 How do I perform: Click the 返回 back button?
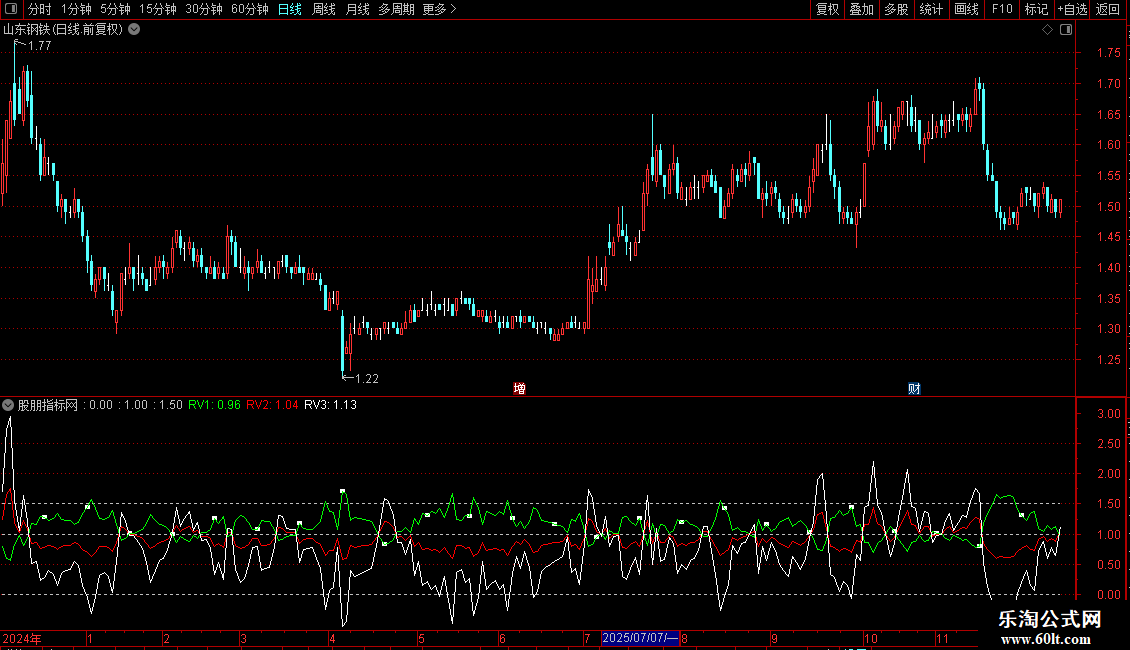coord(1108,9)
